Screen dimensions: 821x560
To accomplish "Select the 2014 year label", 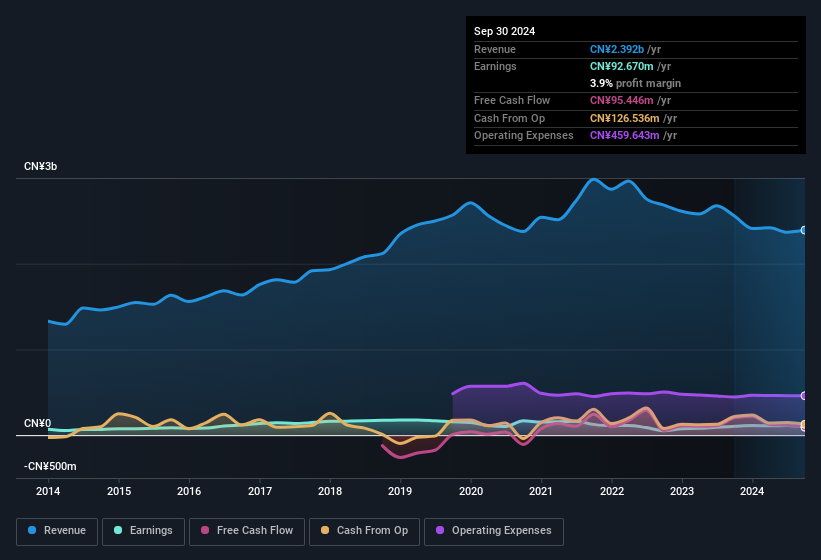I will [48, 491].
